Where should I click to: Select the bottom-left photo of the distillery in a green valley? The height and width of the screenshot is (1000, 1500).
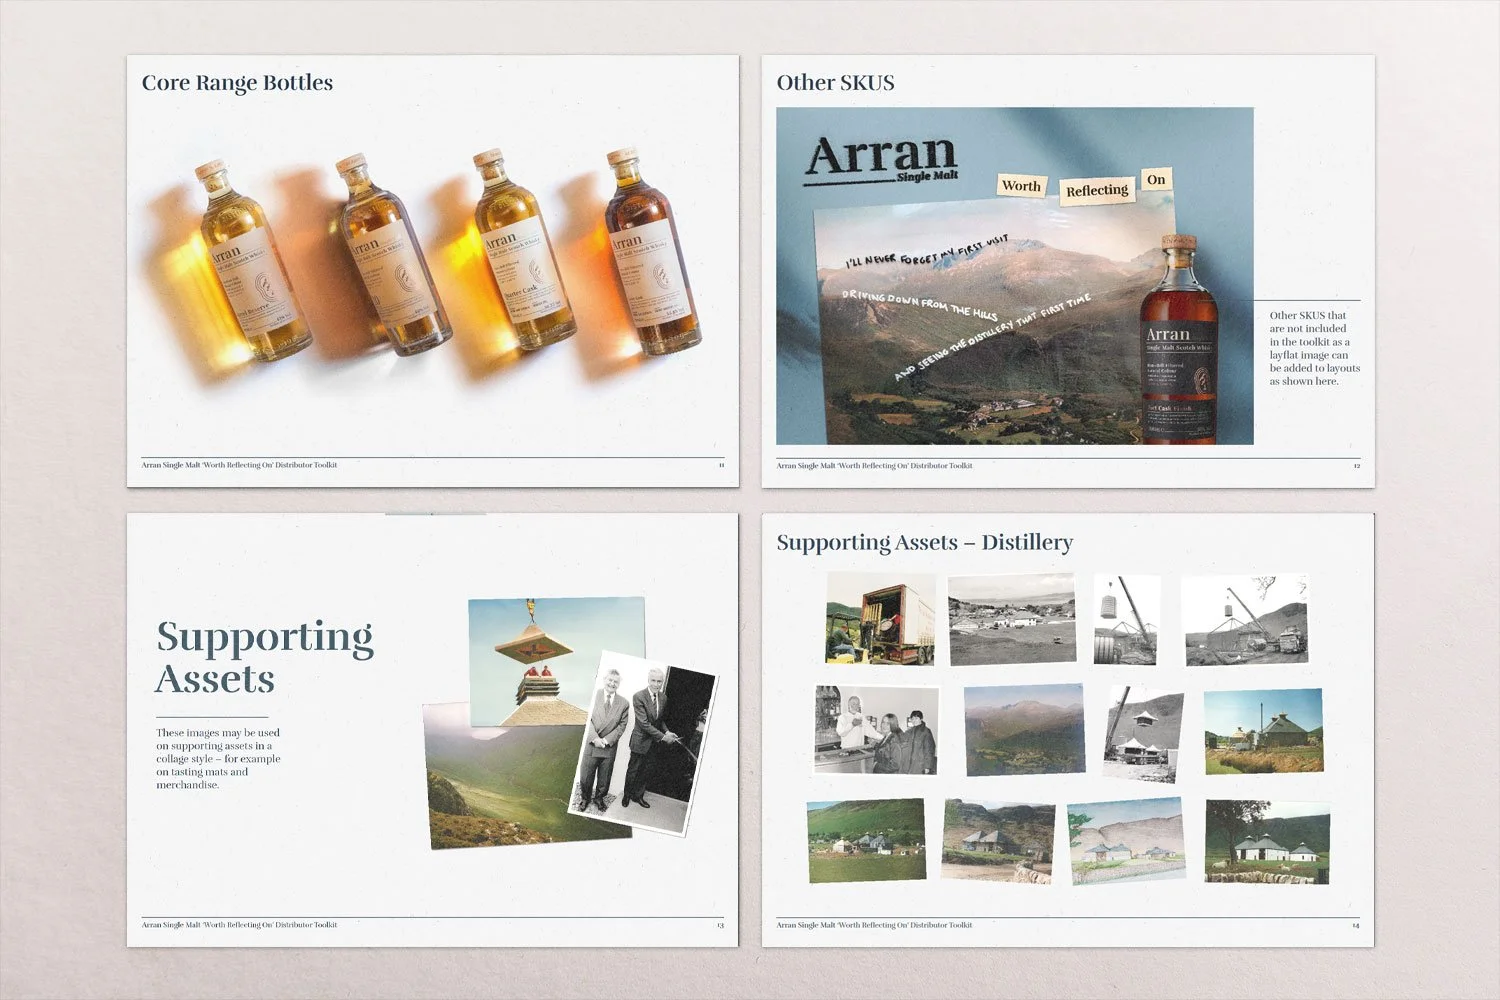(866, 841)
